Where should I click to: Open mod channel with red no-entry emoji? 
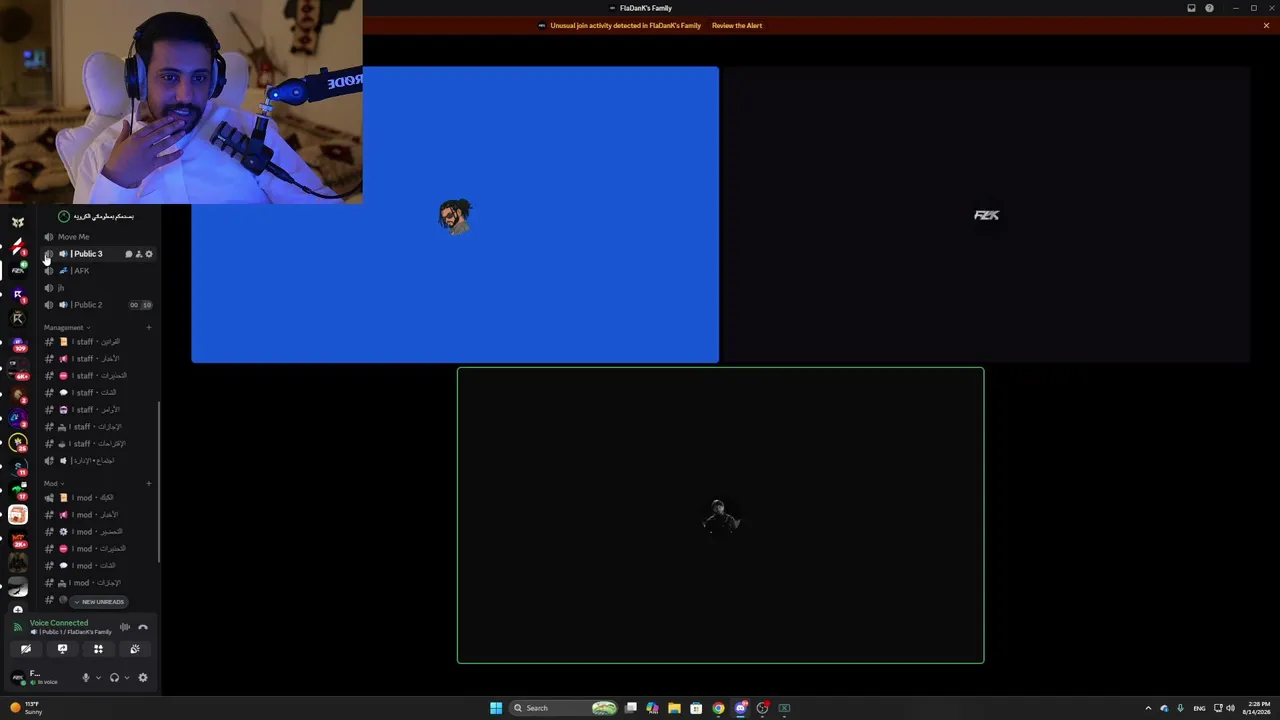pos(98,549)
